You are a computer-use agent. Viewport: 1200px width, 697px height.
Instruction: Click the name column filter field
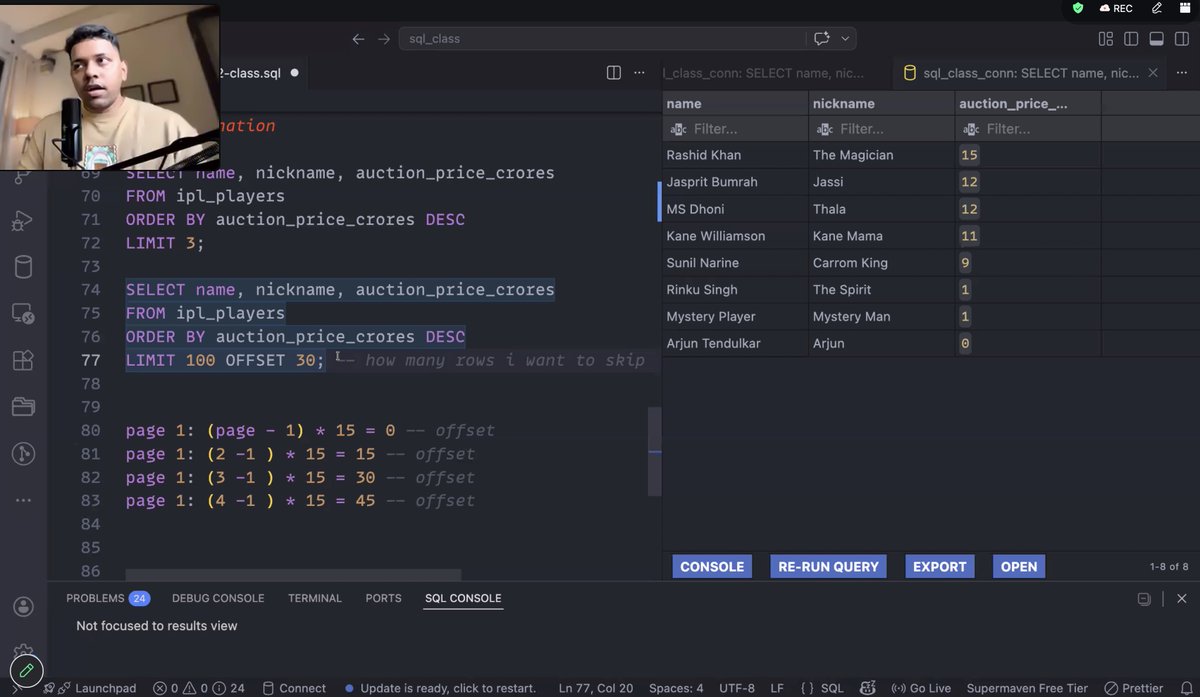(735, 129)
